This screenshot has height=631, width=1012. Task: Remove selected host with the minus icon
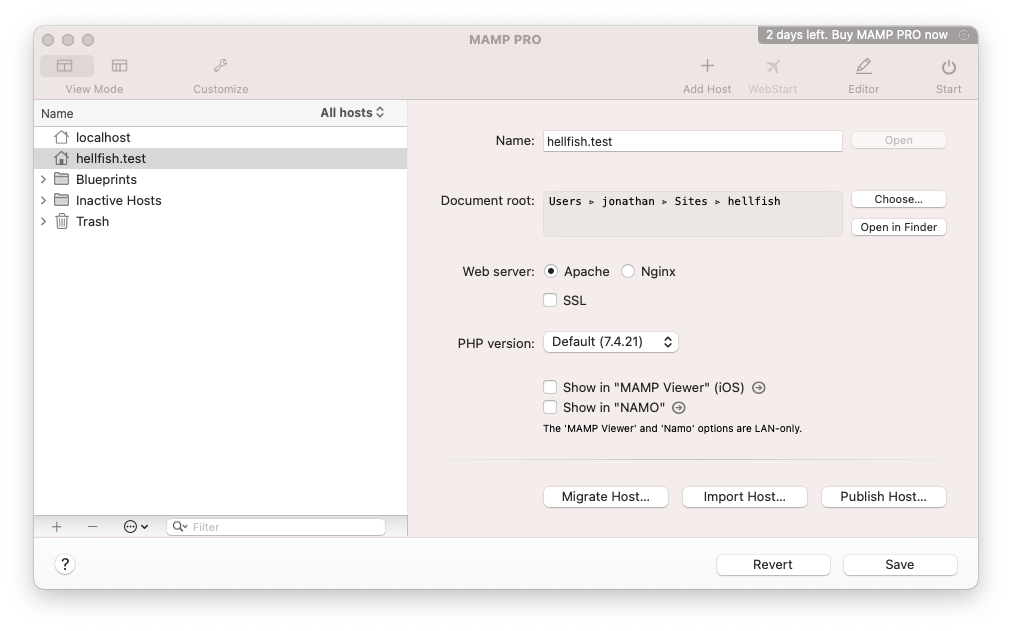coord(93,526)
